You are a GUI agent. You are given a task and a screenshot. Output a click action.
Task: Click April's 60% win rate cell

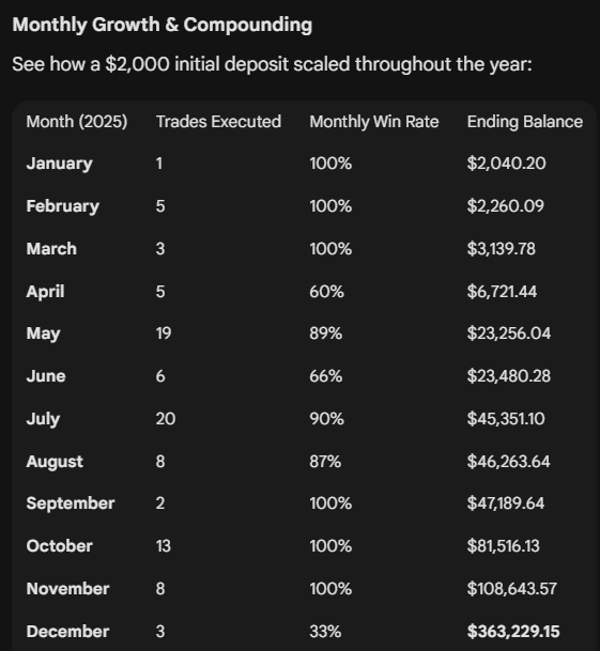[326, 291]
